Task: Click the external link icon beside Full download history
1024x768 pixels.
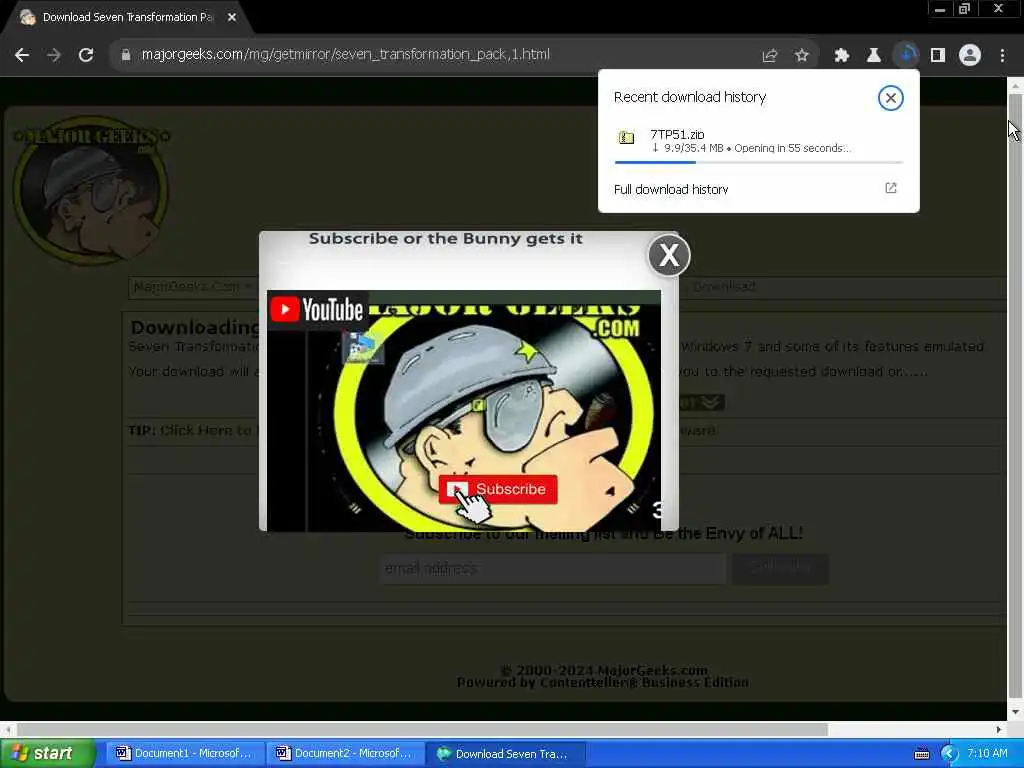Action: 891,188
